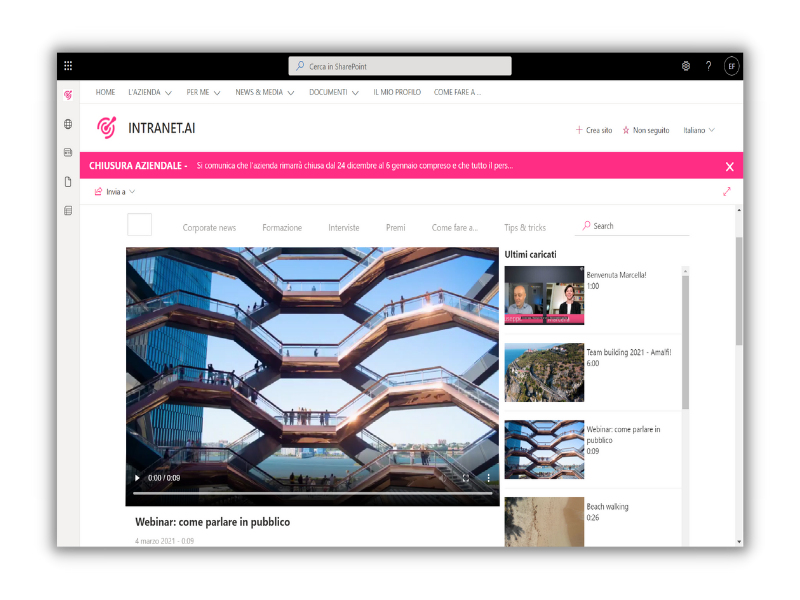Open the file page icon in left sidebar
Image resolution: width=800 pixels, height=600 pixels.
pyautogui.click(x=68, y=182)
